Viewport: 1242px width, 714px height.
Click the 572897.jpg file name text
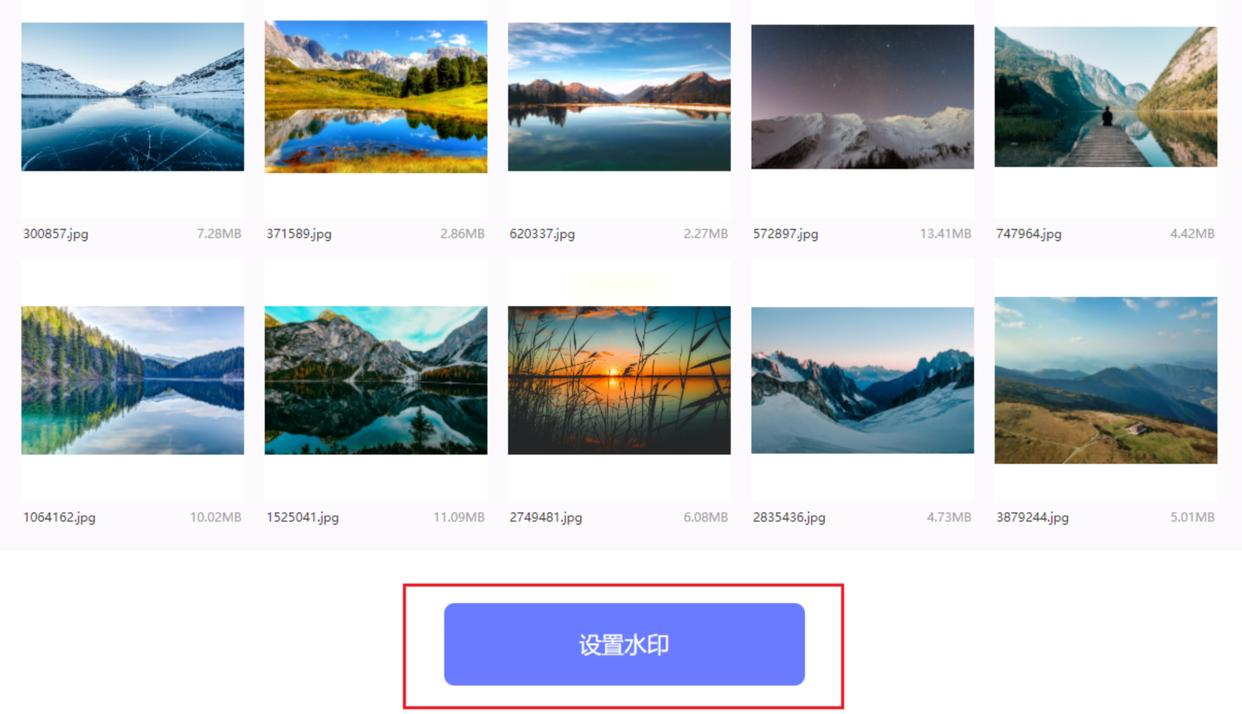tap(786, 234)
